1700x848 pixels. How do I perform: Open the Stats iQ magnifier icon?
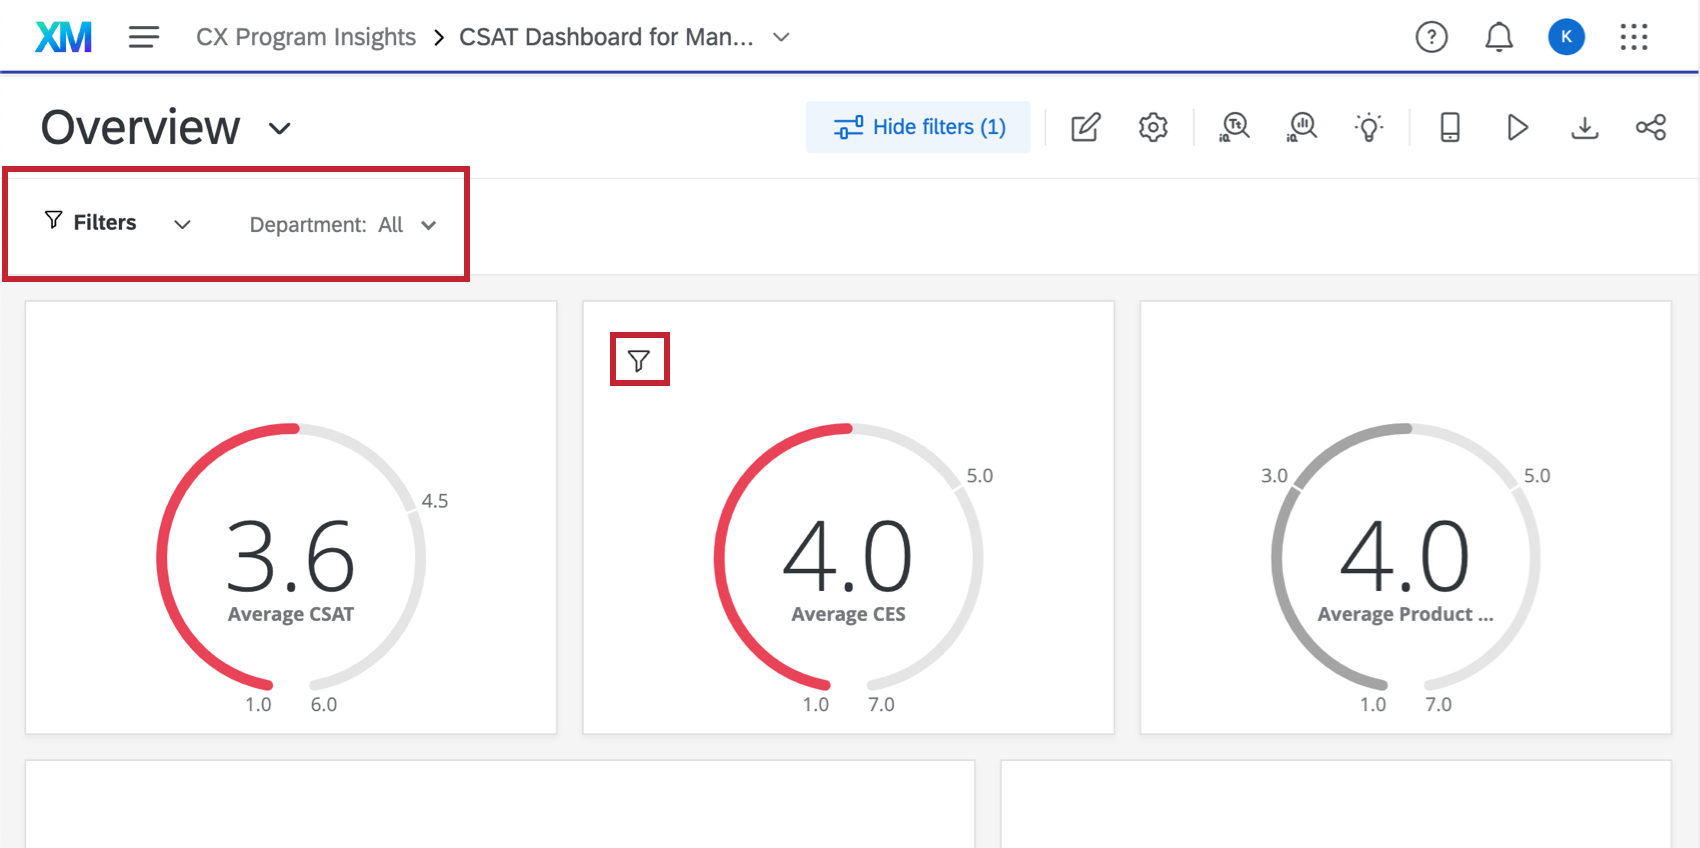[x=1302, y=127]
